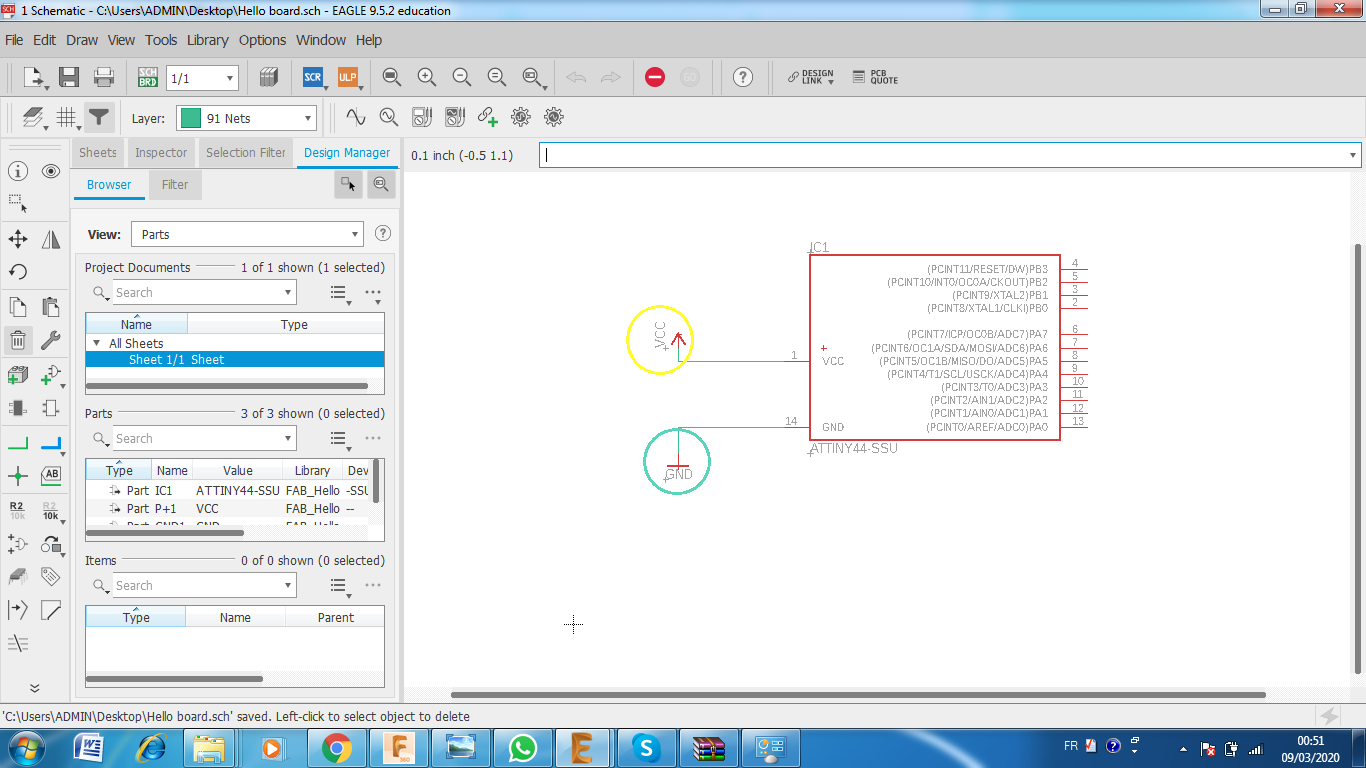Select the Label tool
1366x768 pixels.
(51, 475)
